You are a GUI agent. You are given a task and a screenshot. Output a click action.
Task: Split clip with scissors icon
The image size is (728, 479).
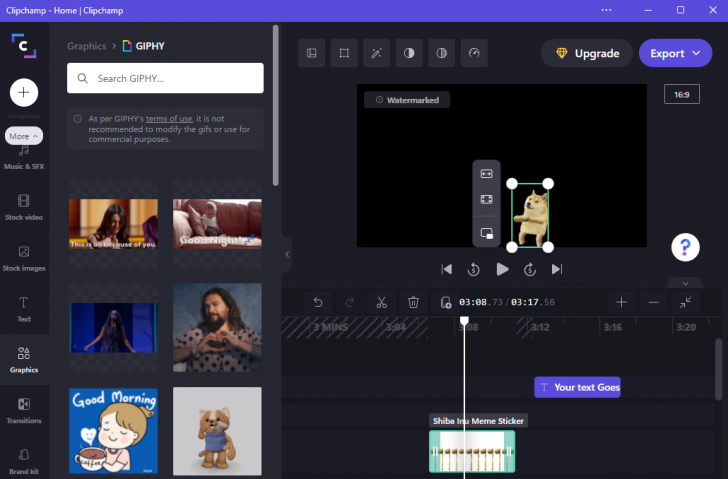(381, 303)
